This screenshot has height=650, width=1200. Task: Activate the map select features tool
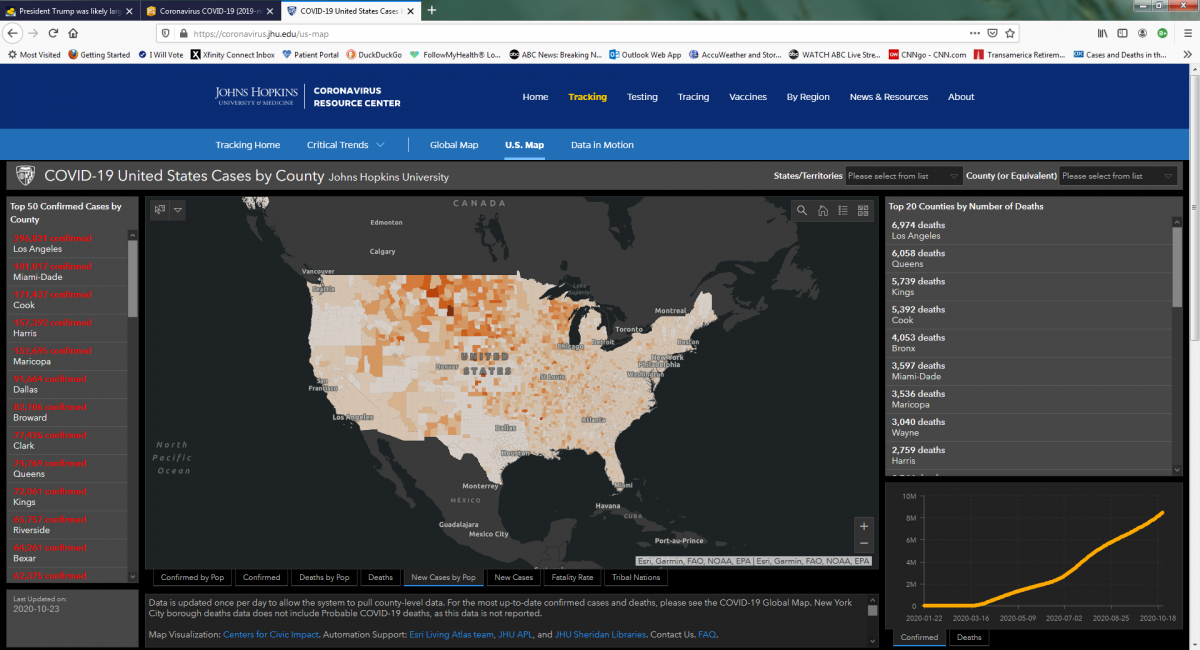(x=160, y=210)
